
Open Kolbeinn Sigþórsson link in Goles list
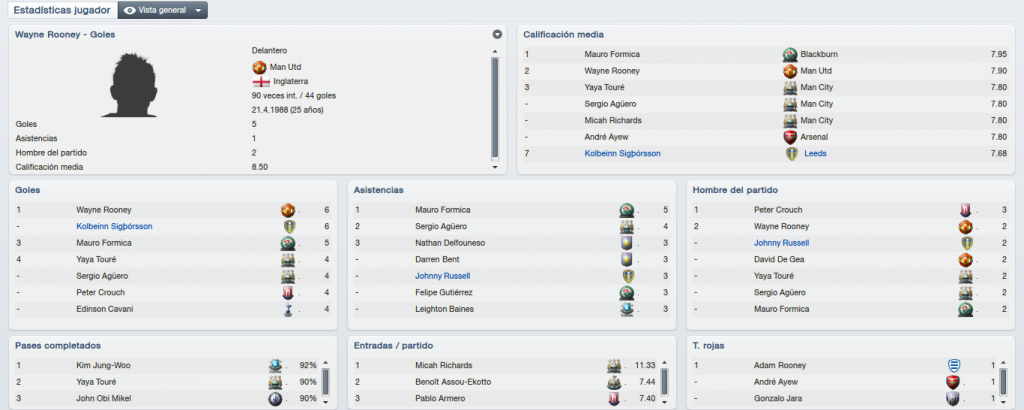(x=114, y=227)
